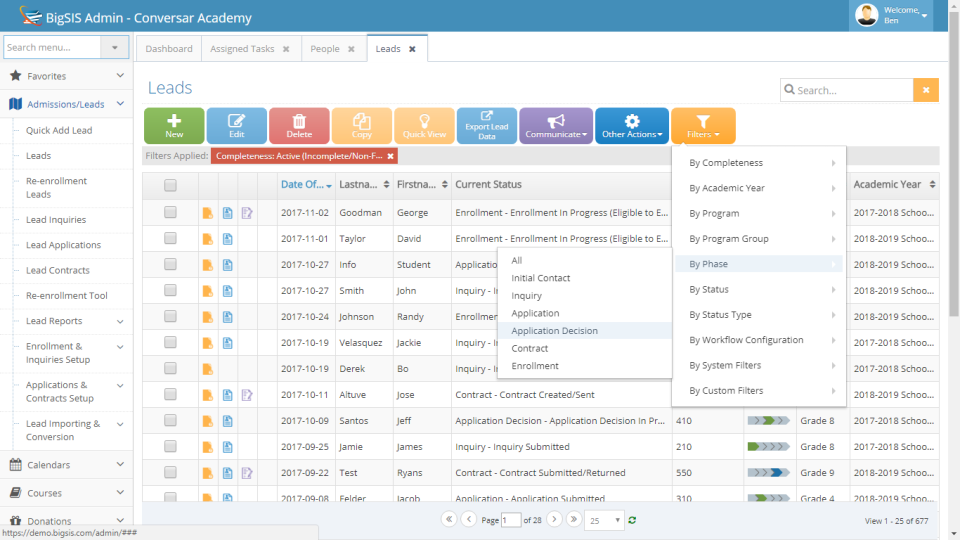Open Export Lead Data button
Viewport: 960px width, 540px height.
tap(487, 126)
